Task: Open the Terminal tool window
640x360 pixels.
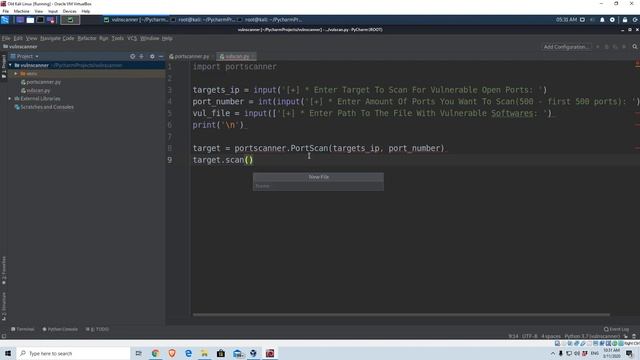Action: [23, 329]
